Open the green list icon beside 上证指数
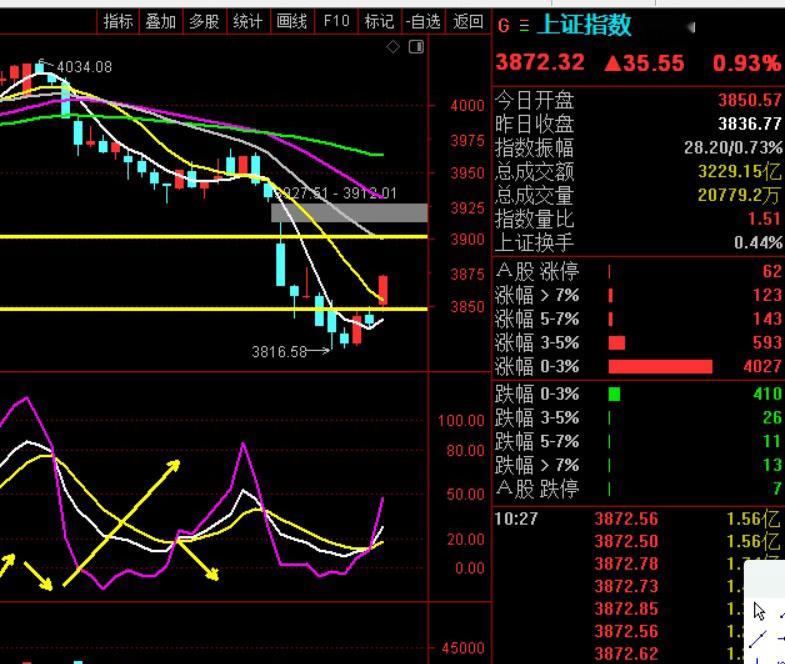 [524, 26]
